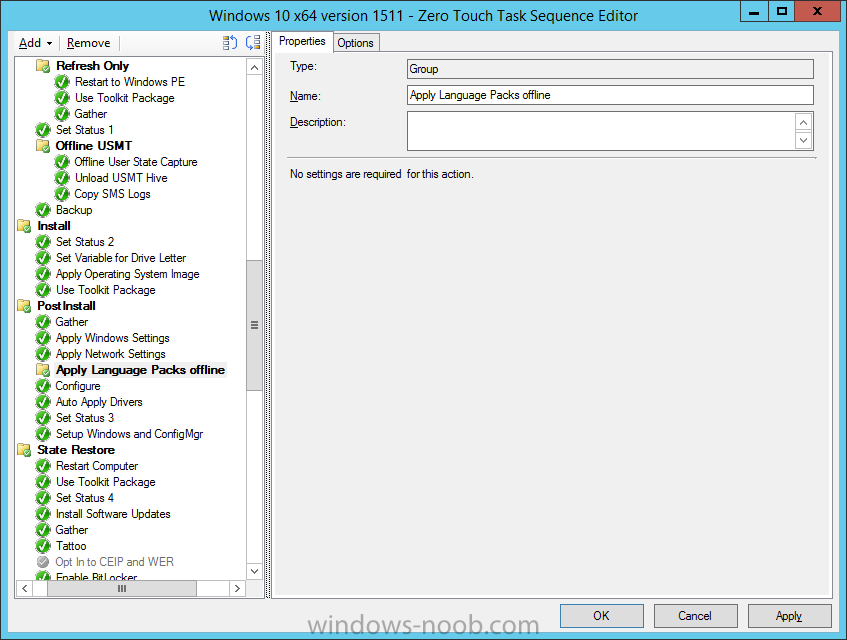Click the Remove toolbar button
The image size is (847, 640).
(89, 43)
